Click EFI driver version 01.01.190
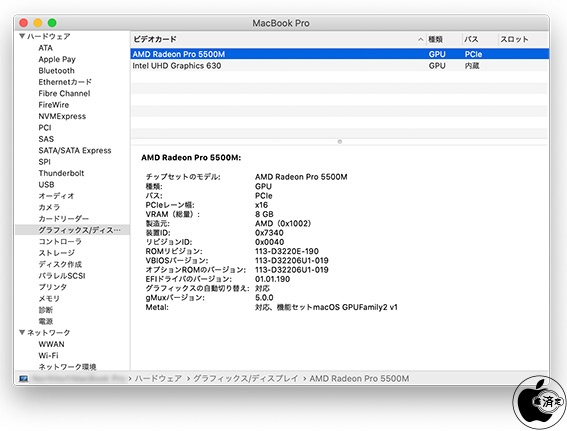567x431 pixels. (273, 279)
